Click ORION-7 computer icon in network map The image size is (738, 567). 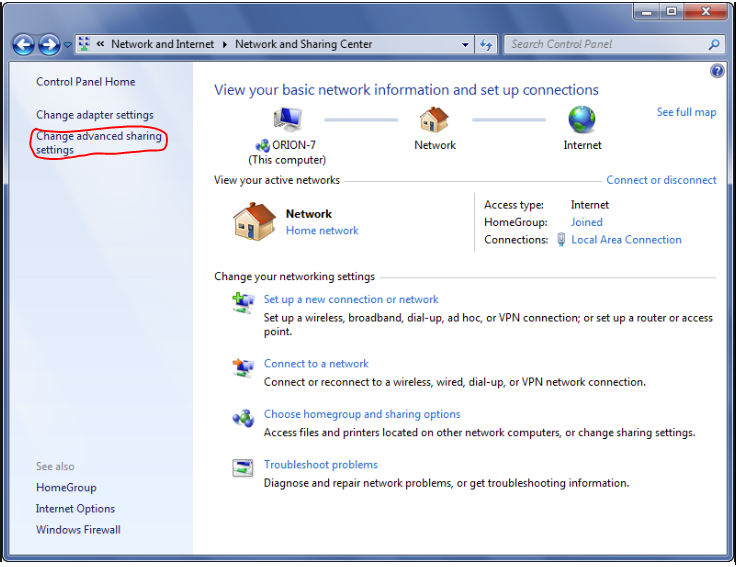[x=288, y=119]
